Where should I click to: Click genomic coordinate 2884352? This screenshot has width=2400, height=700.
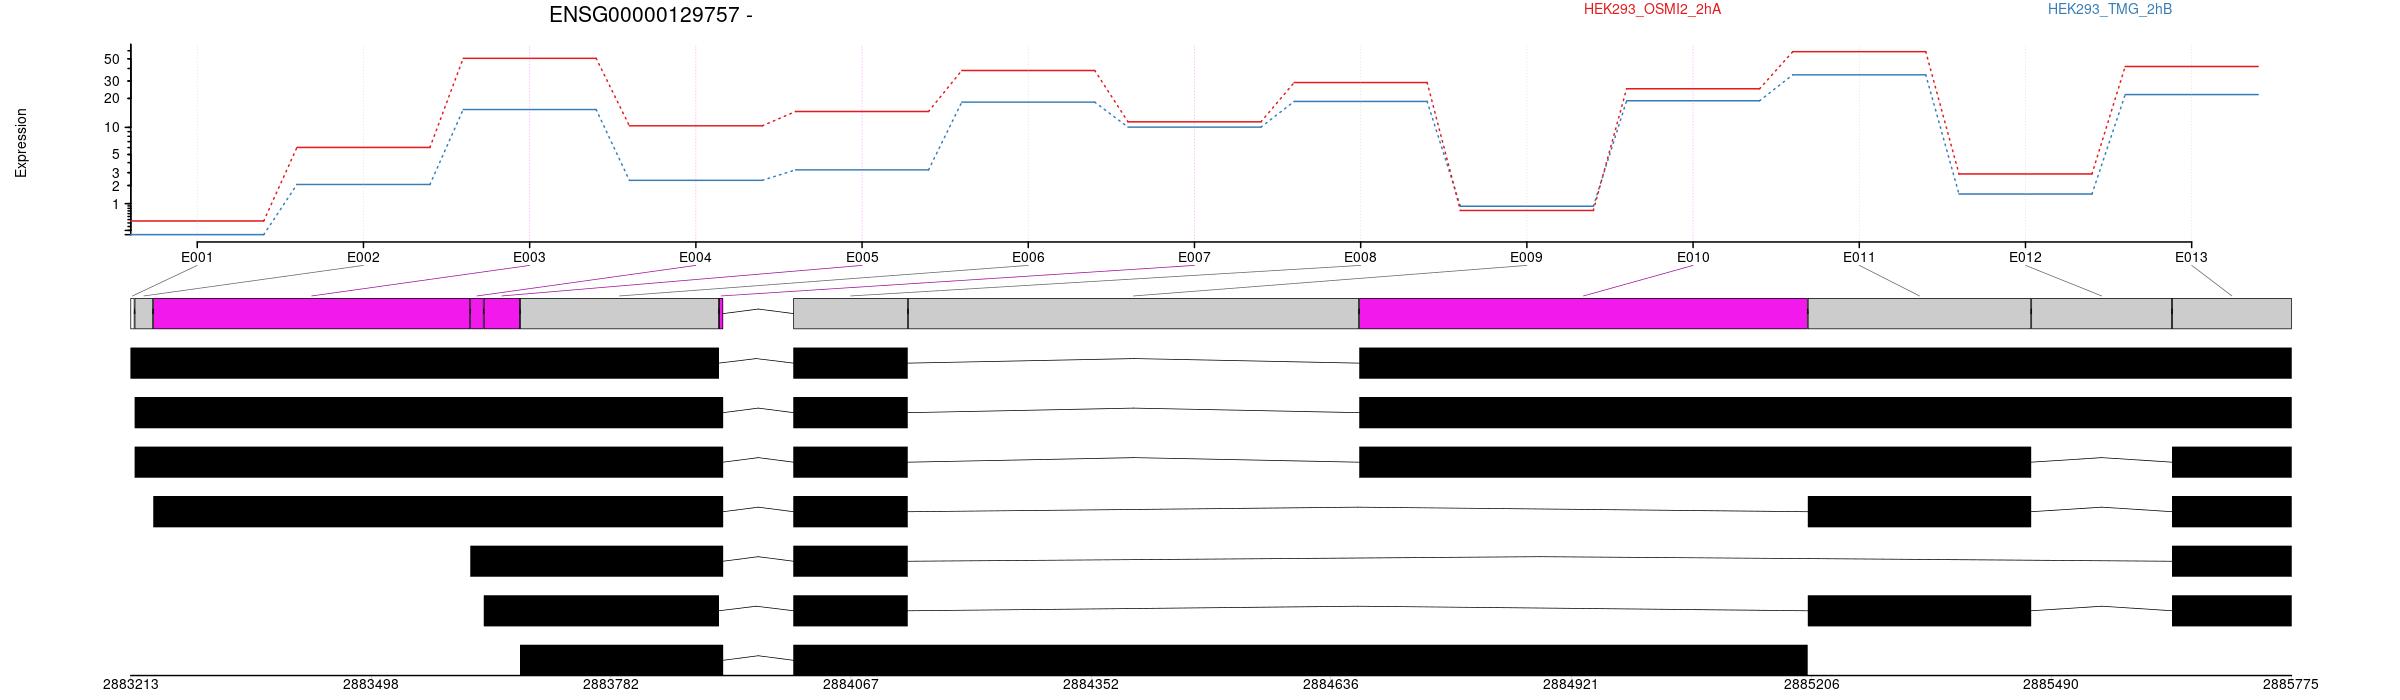click(1090, 685)
